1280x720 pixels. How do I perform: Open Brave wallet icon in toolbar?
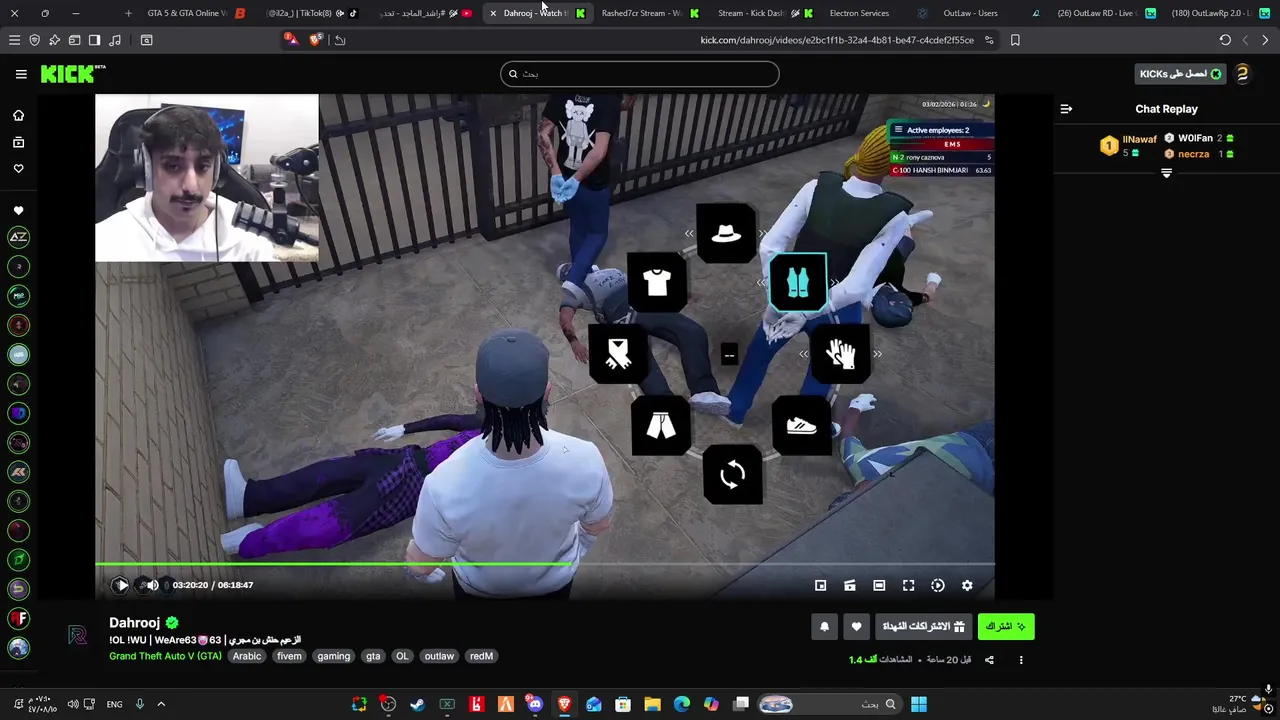(74, 40)
